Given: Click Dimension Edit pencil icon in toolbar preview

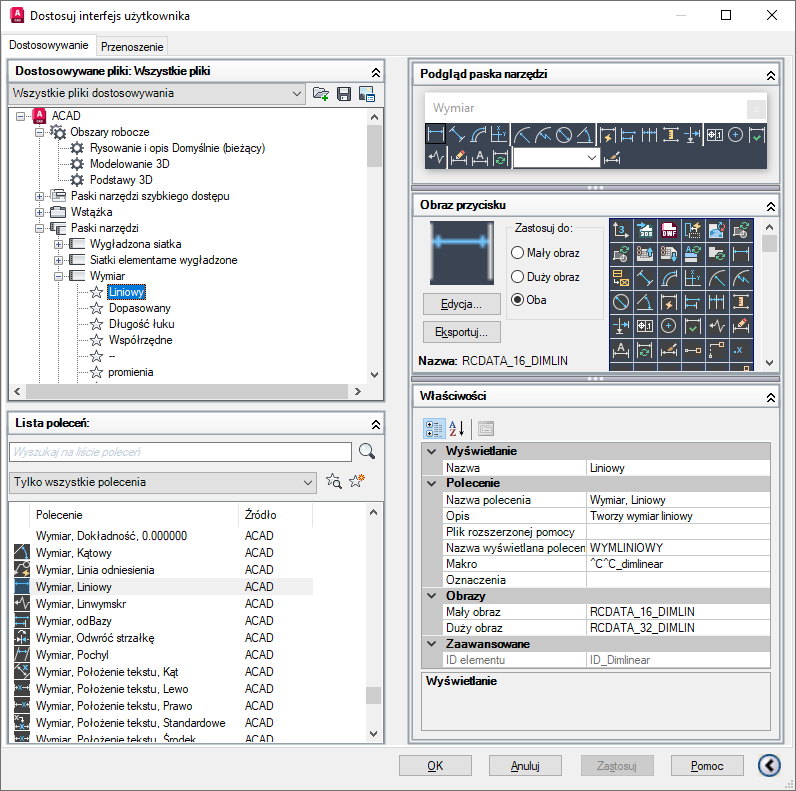Looking at the screenshot, I should pyautogui.click(x=458, y=158).
